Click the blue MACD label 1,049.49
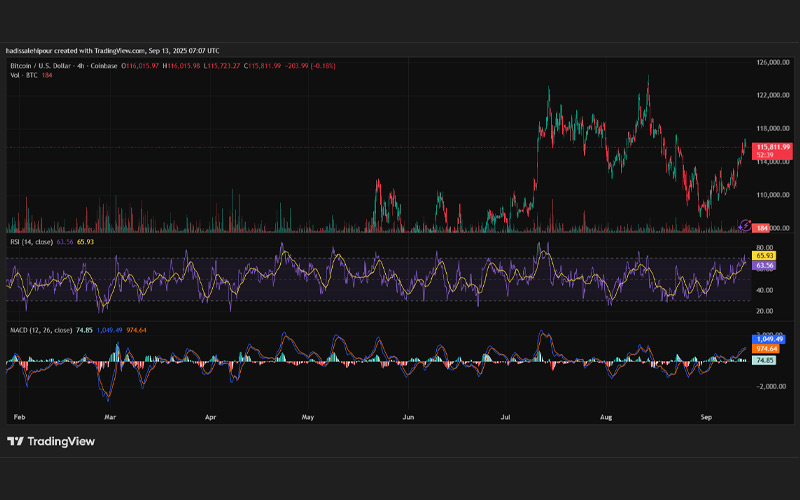The height and width of the screenshot is (500, 800). click(769, 339)
